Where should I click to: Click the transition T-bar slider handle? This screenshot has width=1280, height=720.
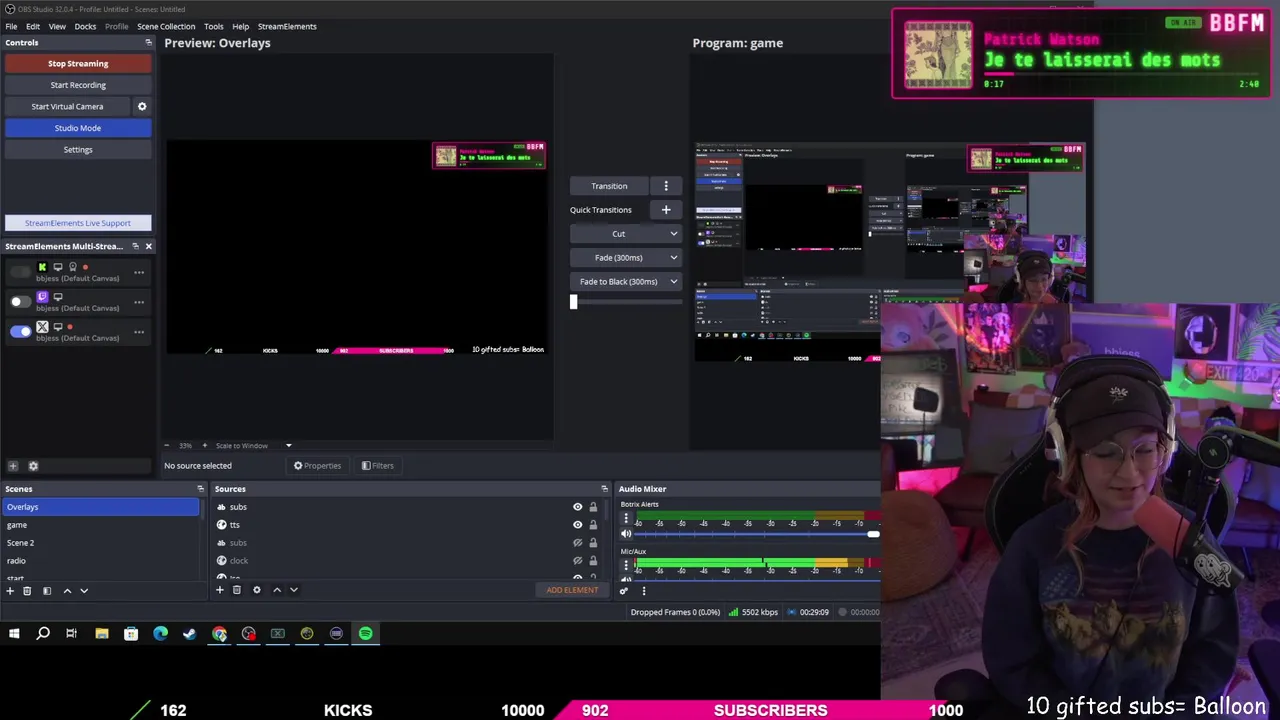(573, 301)
